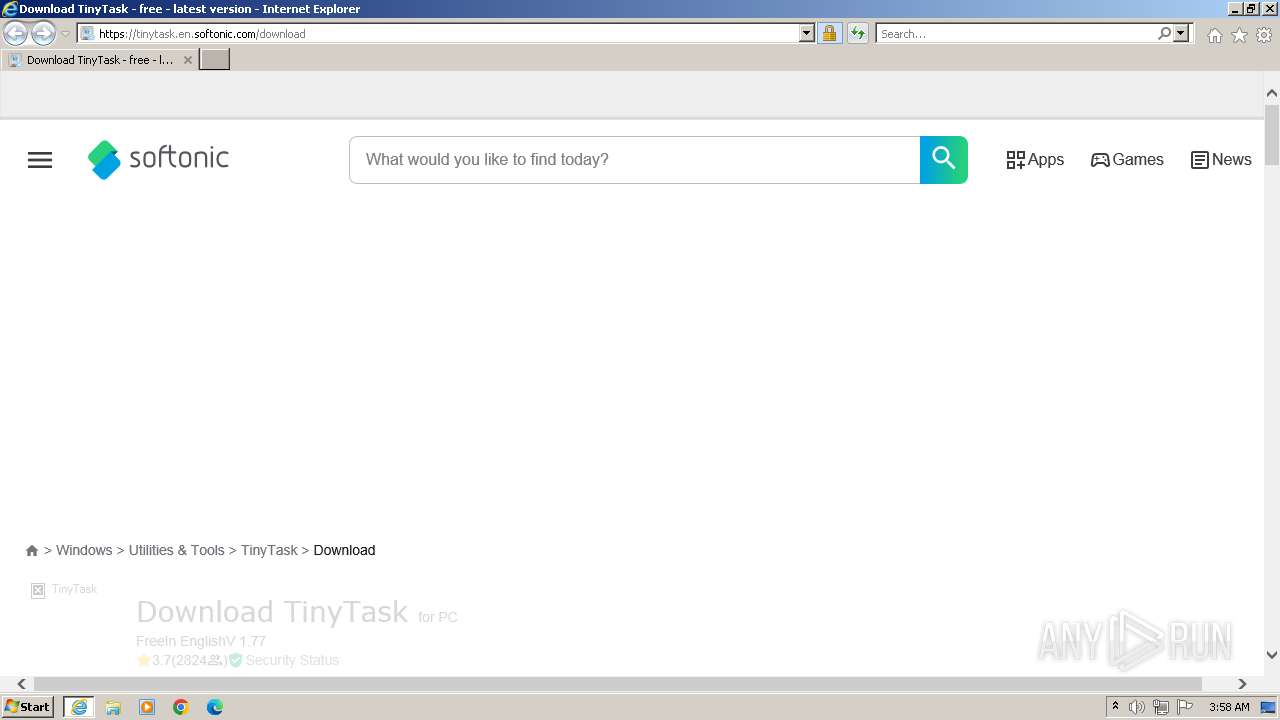Click the vertical scrollbar up arrow
This screenshot has height=720, width=1280.
coord(1272,93)
